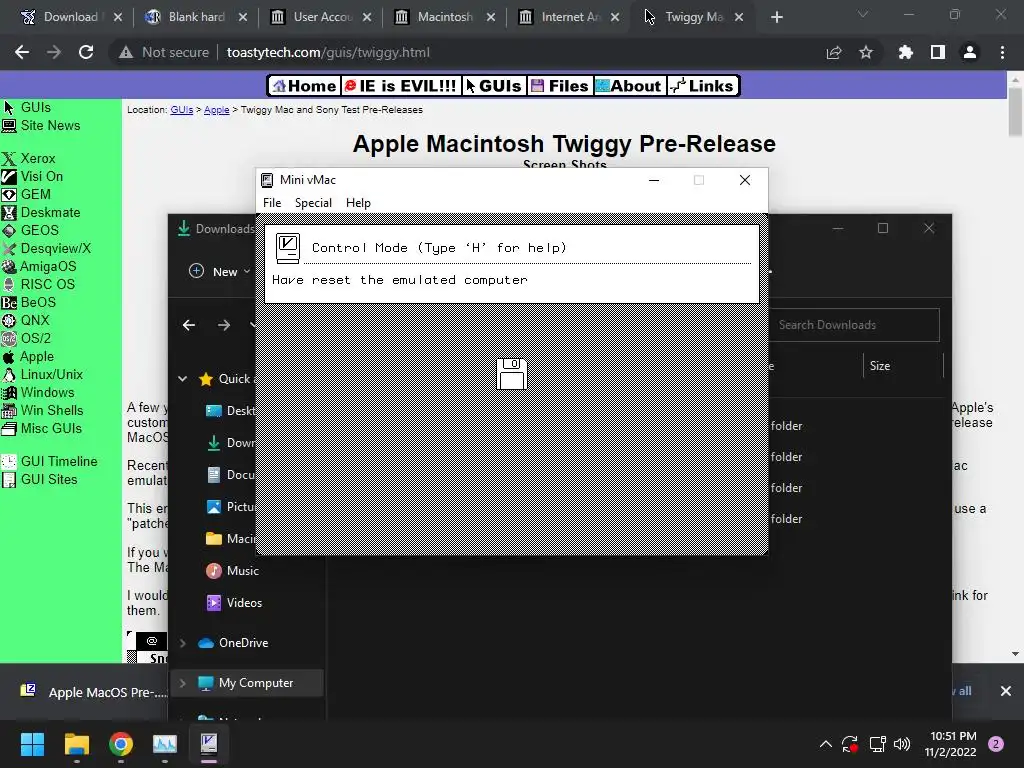Follow the GUIs breadcrumb link
Screen dimensions: 1024x768
[x=182, y=110]
